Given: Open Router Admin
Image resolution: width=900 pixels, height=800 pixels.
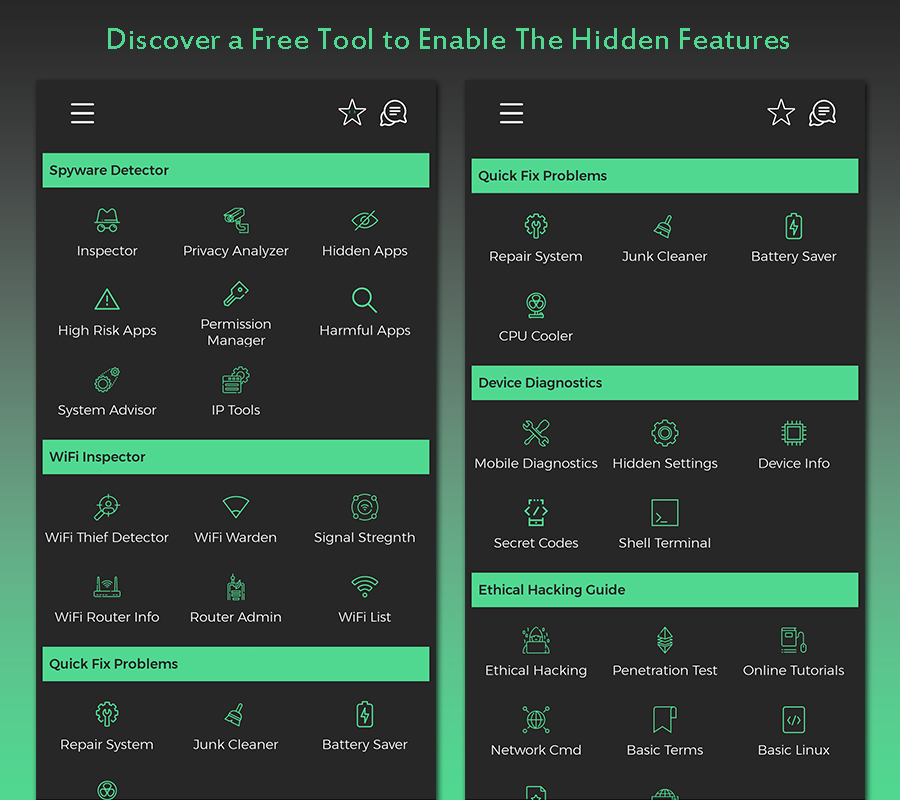Looking at the screenshot, I should tap(236, 599).
